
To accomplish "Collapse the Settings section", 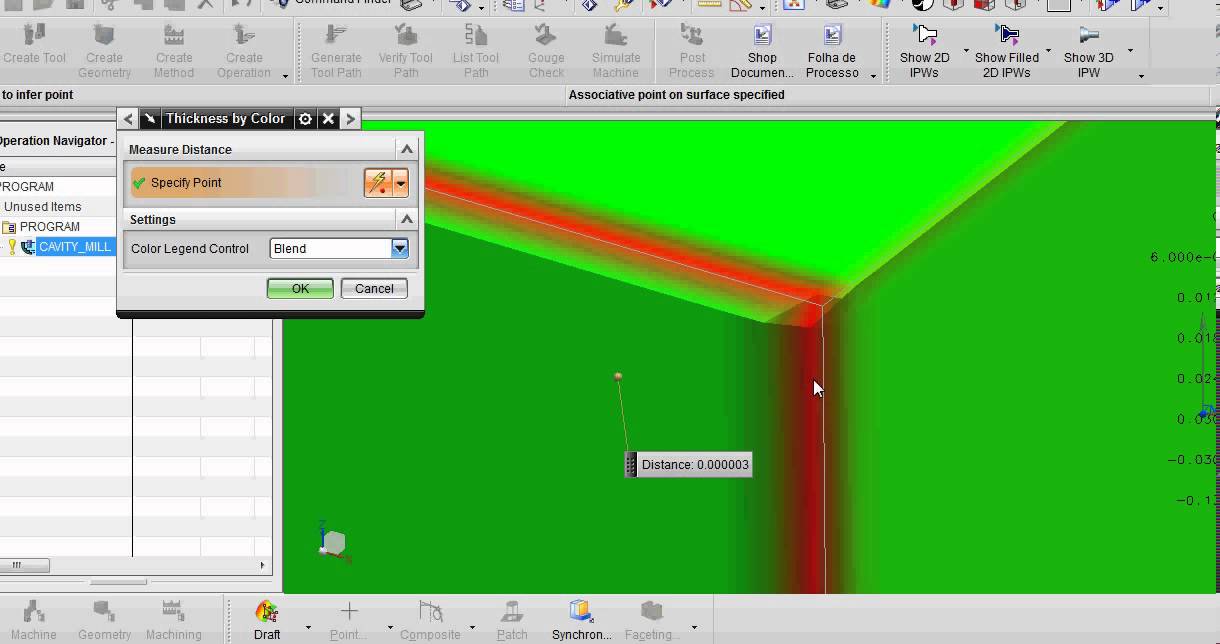I will coord(407,219).
